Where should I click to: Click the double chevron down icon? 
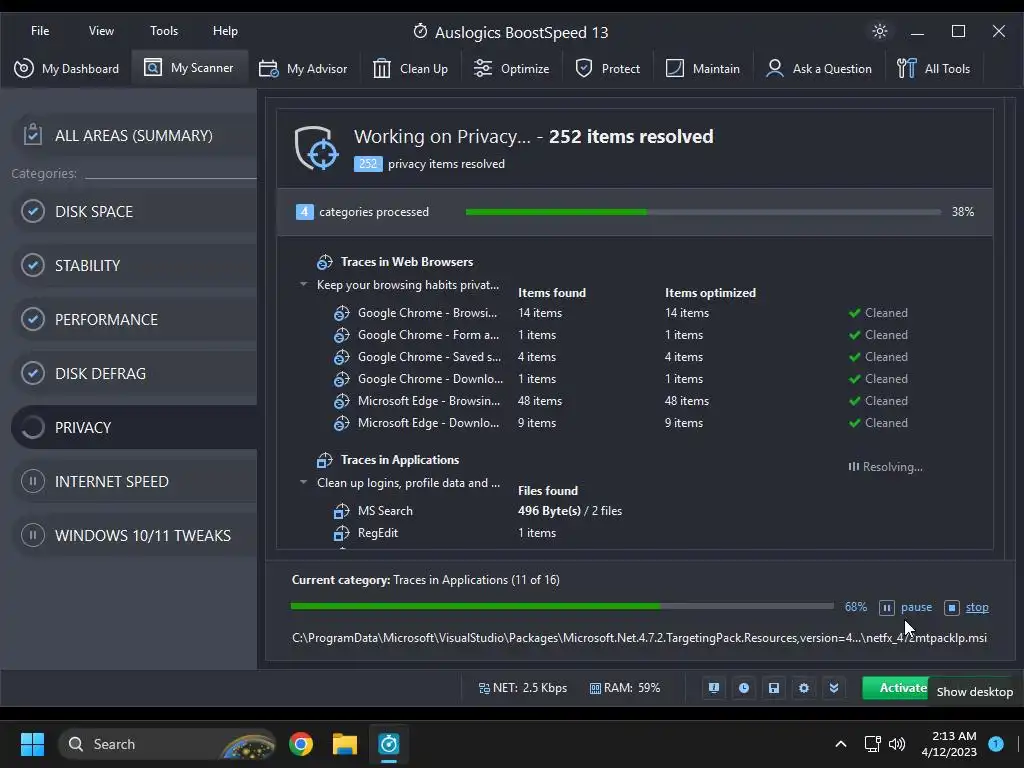point(834,688)
